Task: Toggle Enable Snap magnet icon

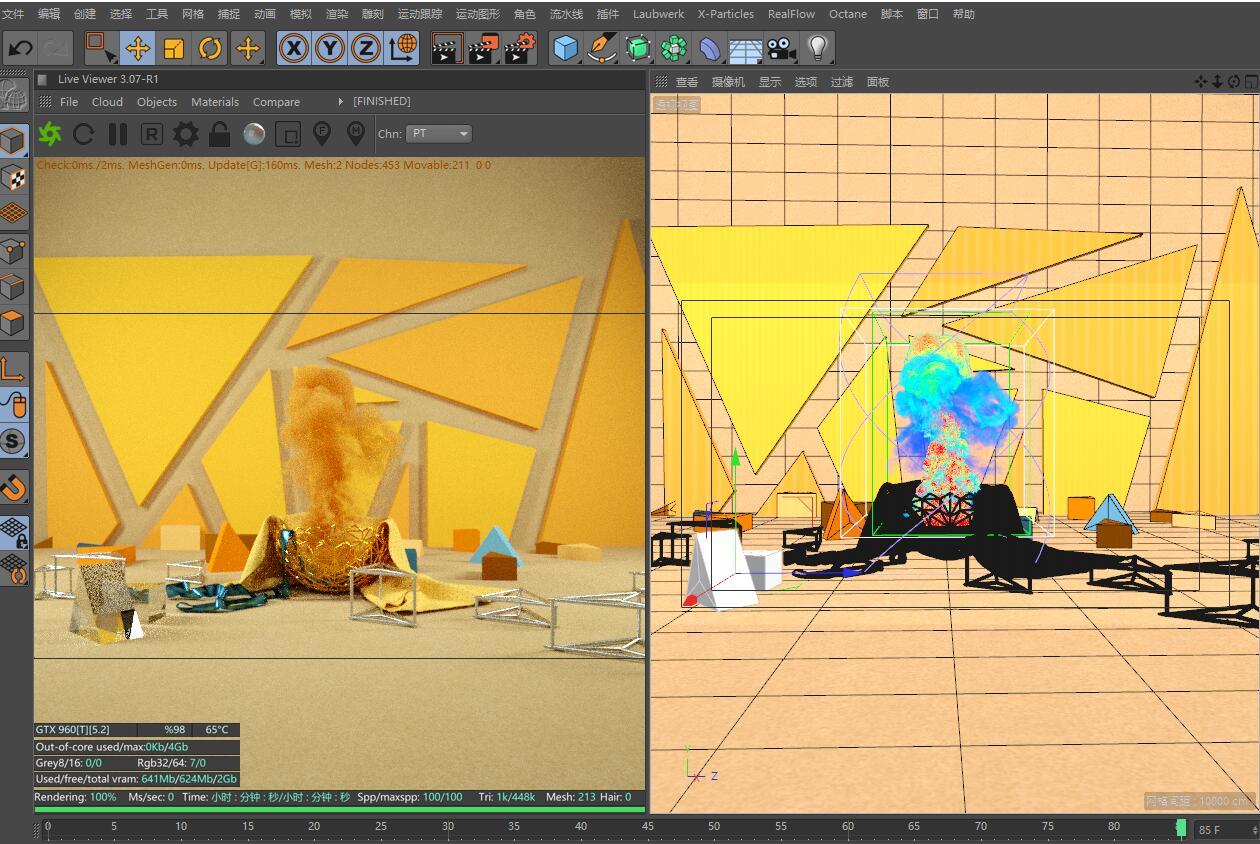Action: click(14, 487)
